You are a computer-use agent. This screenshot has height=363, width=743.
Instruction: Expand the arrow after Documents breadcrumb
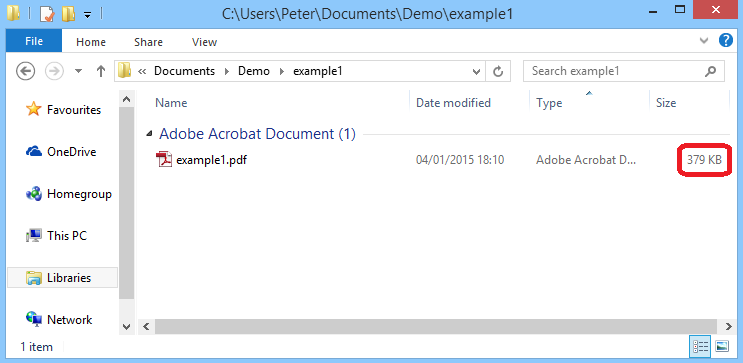(x=227, y=72)
